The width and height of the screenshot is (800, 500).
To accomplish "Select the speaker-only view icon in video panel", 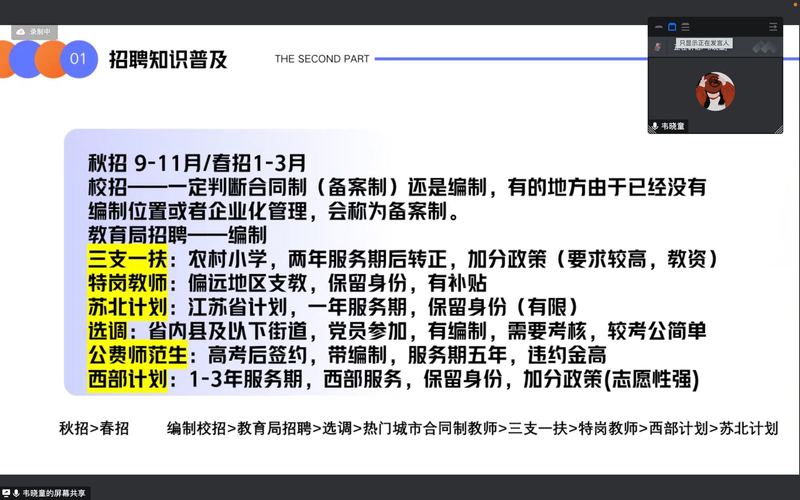I will (x=672, y=27).
